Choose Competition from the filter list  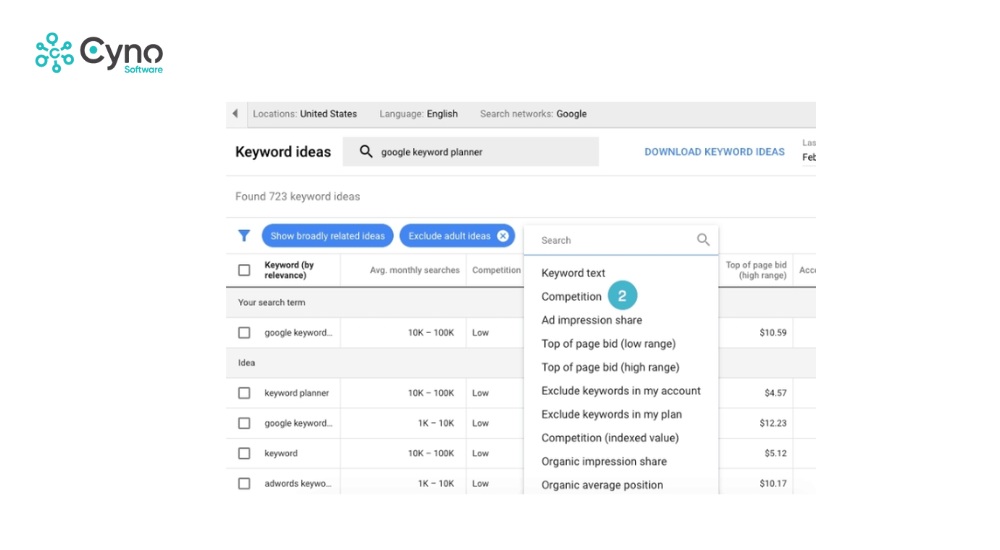coord(571,297)
